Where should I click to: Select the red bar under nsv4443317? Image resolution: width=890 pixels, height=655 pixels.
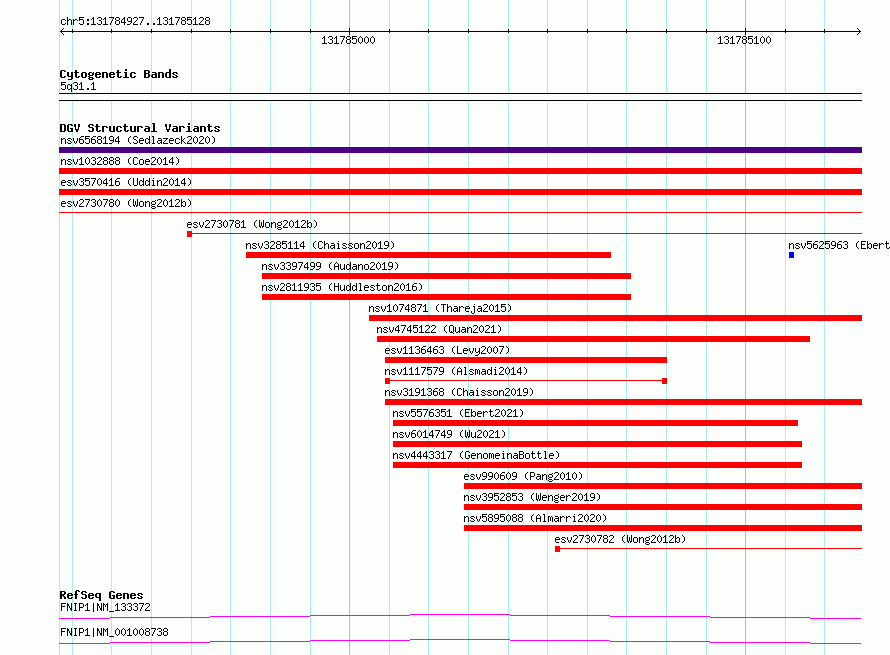pos(597,465)
